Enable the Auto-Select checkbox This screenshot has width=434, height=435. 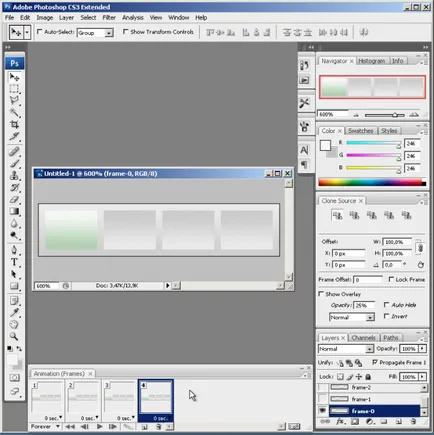point(40,32)
